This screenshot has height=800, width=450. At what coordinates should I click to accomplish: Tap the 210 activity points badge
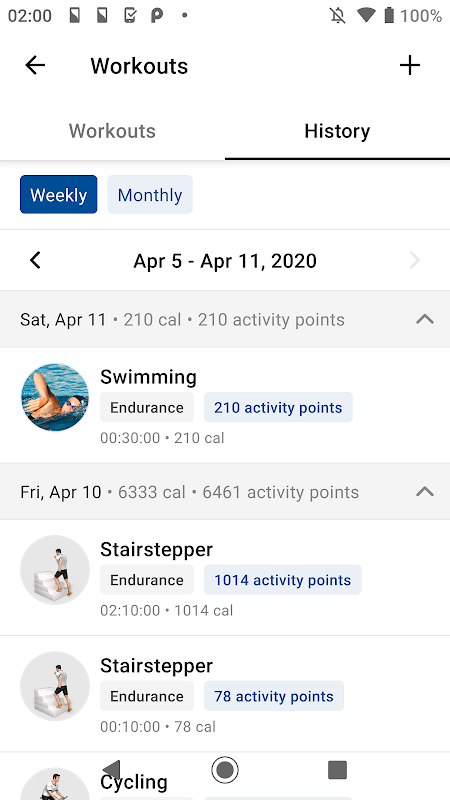pyautogui.click(x=278, y=407)
